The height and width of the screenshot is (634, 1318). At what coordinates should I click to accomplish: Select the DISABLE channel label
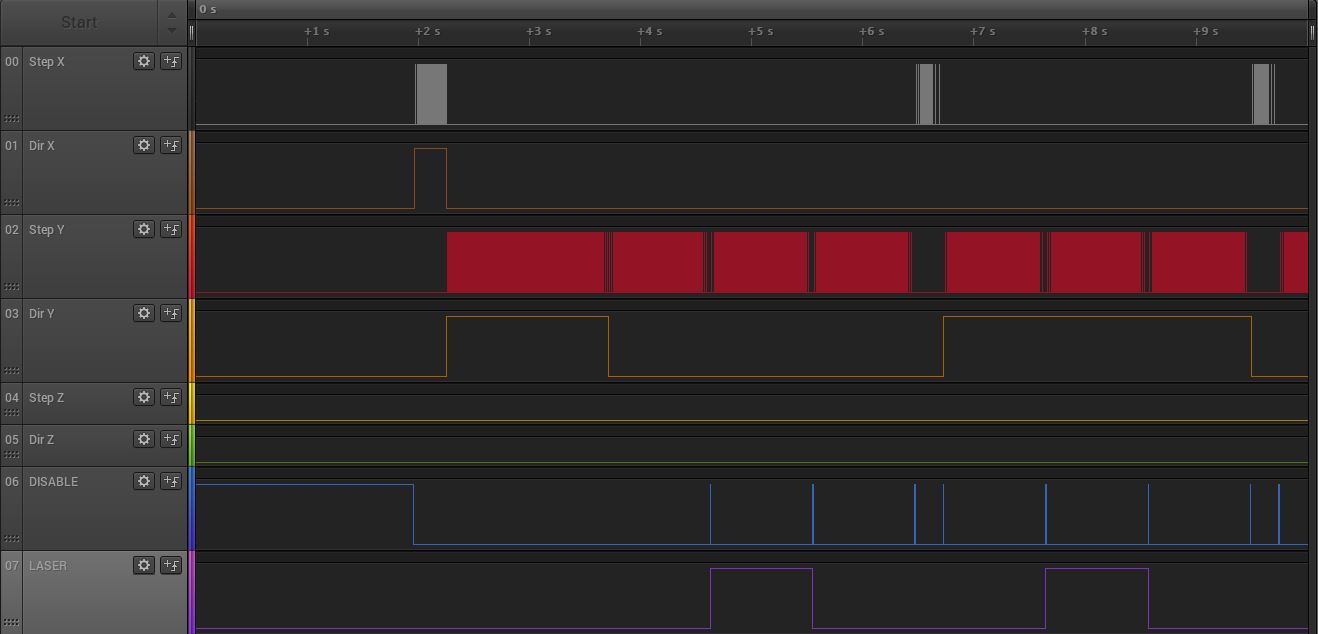pos(53,482)
